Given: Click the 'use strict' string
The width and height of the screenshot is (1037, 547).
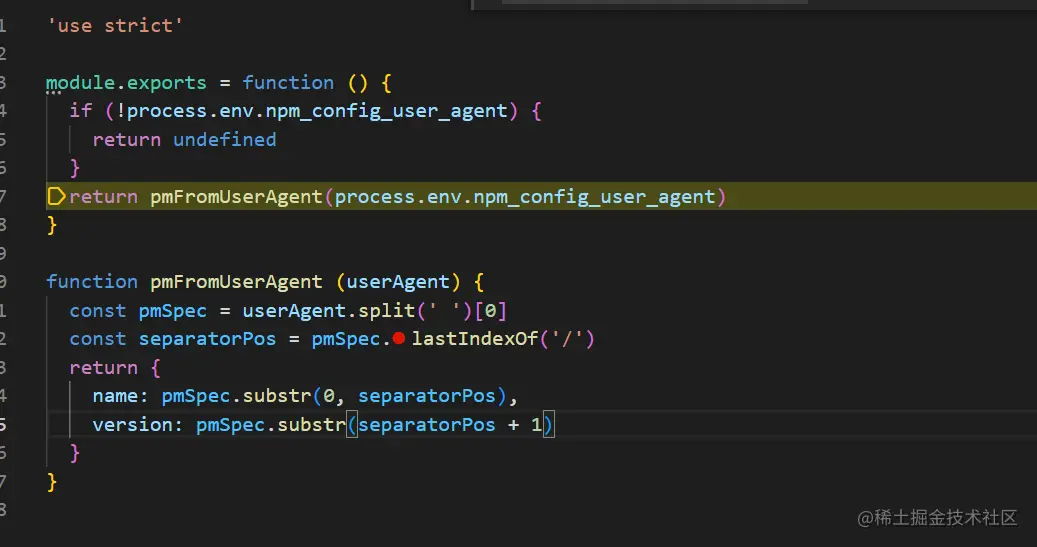Looking at the screenshot, I should (x=115, y=26).
